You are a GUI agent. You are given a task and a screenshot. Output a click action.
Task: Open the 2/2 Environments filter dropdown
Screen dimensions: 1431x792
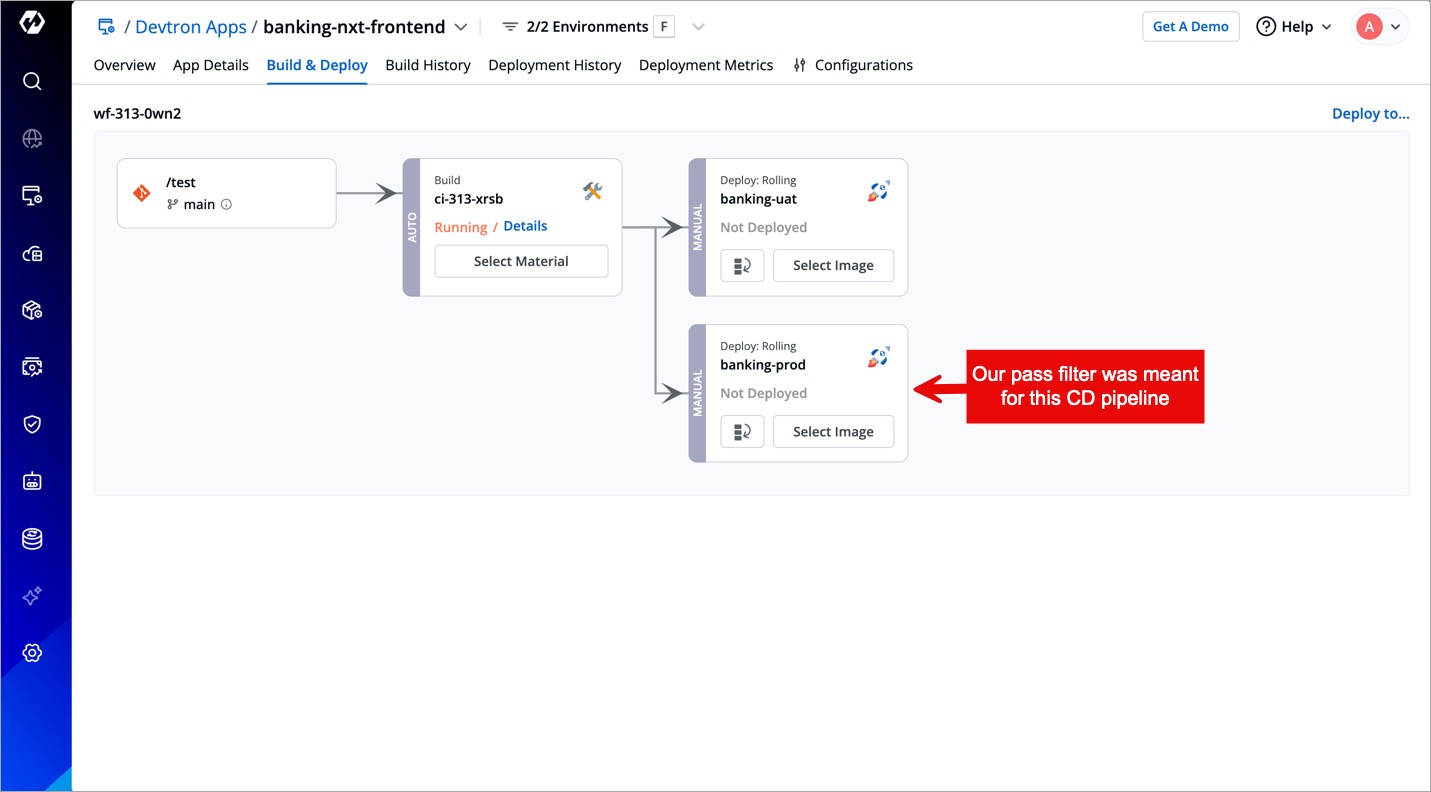(x=699, y=27)
